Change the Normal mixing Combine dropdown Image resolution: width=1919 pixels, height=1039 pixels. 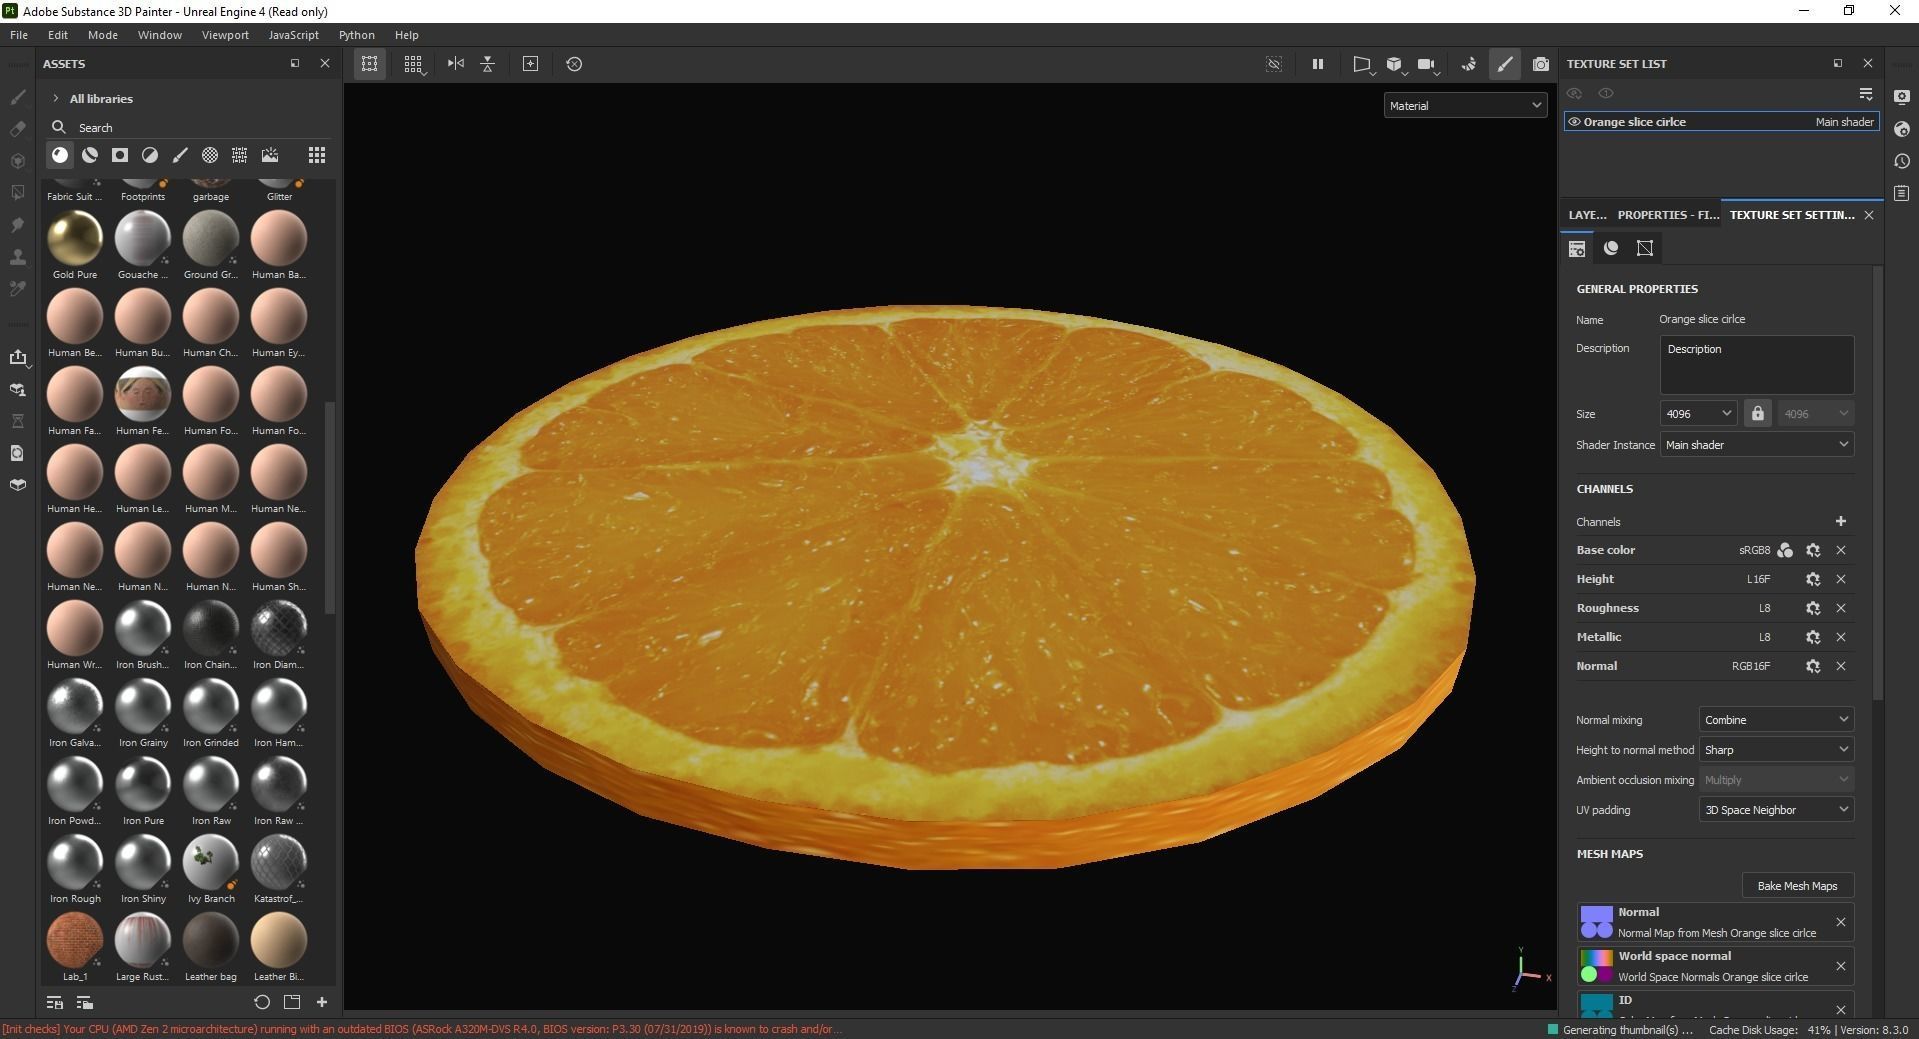(x=1775, y=719)
